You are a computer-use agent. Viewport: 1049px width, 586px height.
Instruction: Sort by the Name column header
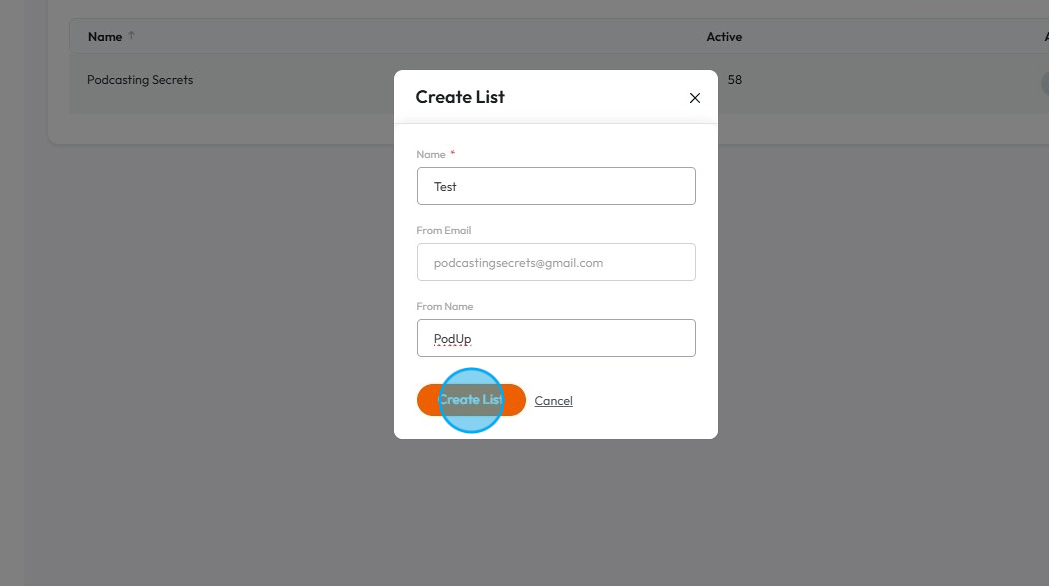[104, 37]
